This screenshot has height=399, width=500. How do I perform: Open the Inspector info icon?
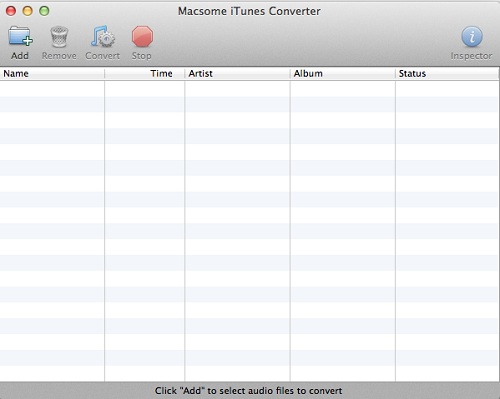472,36
